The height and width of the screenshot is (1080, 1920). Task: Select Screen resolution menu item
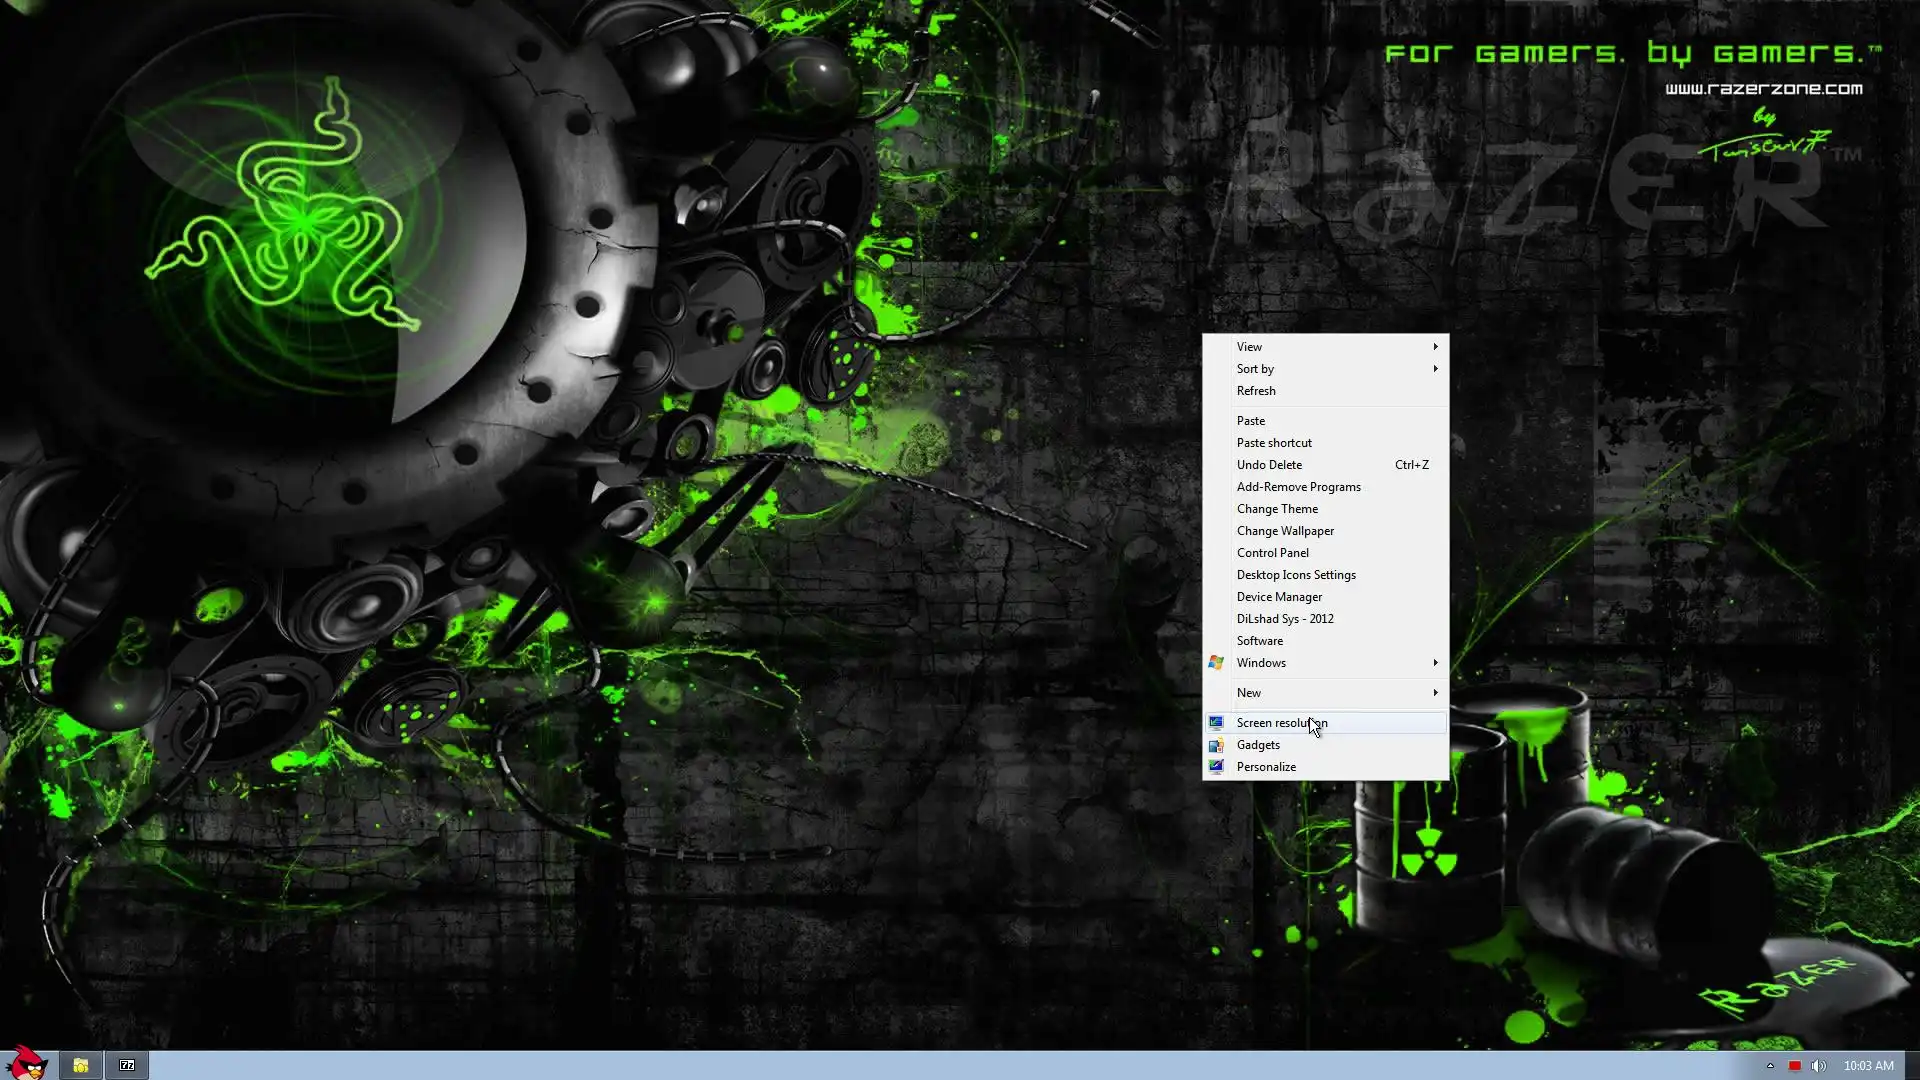(x=1281, y=723)
